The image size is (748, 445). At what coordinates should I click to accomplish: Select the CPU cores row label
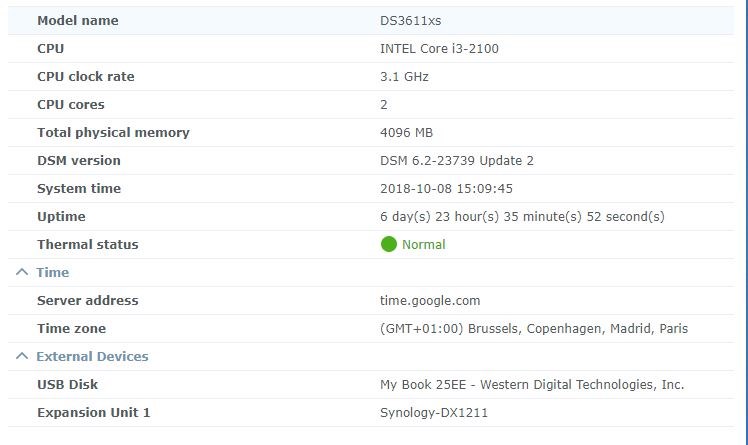[x=70, y=104]
